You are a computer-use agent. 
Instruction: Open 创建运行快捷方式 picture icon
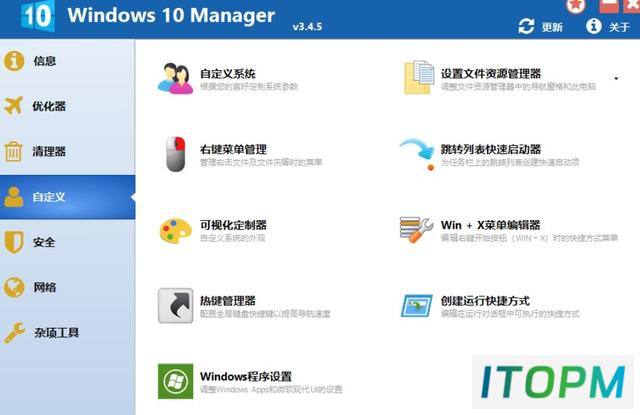[x=417, y=306]
